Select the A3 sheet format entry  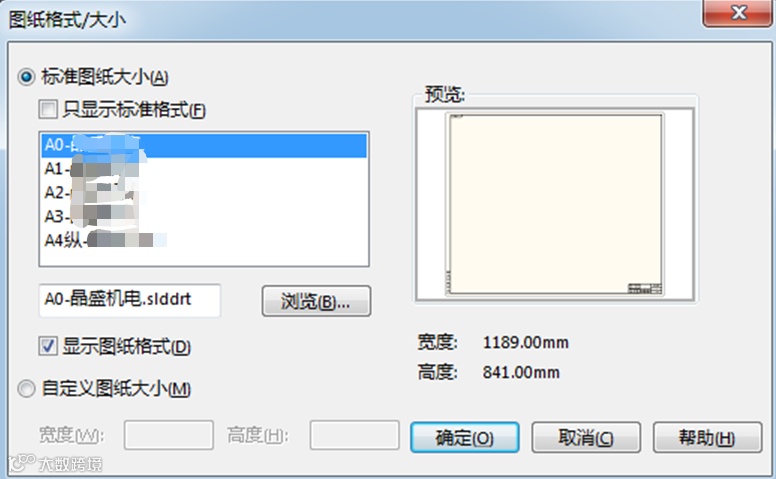204,216
